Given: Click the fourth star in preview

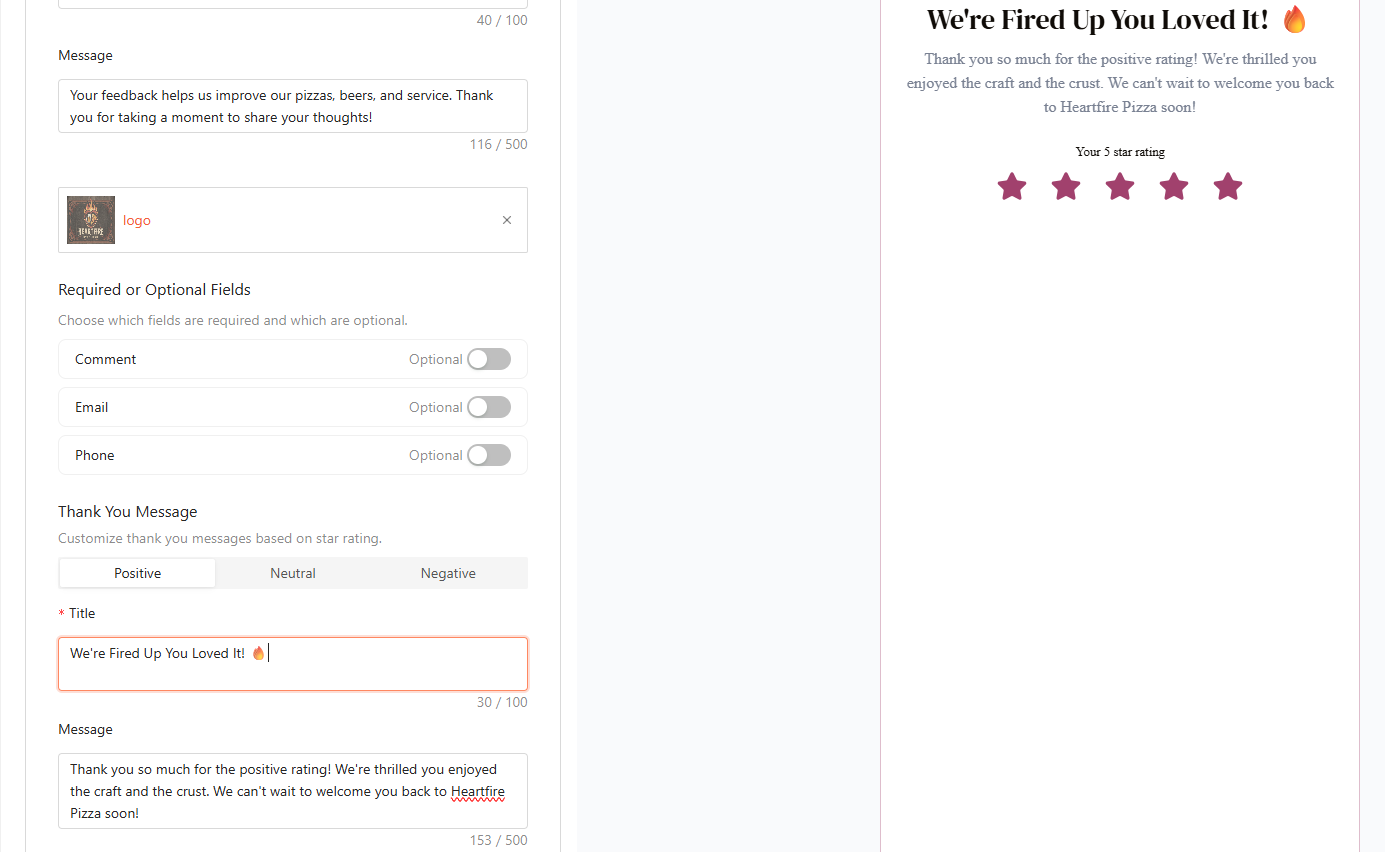Looking at the screenshot, I should click(1174, 187).
